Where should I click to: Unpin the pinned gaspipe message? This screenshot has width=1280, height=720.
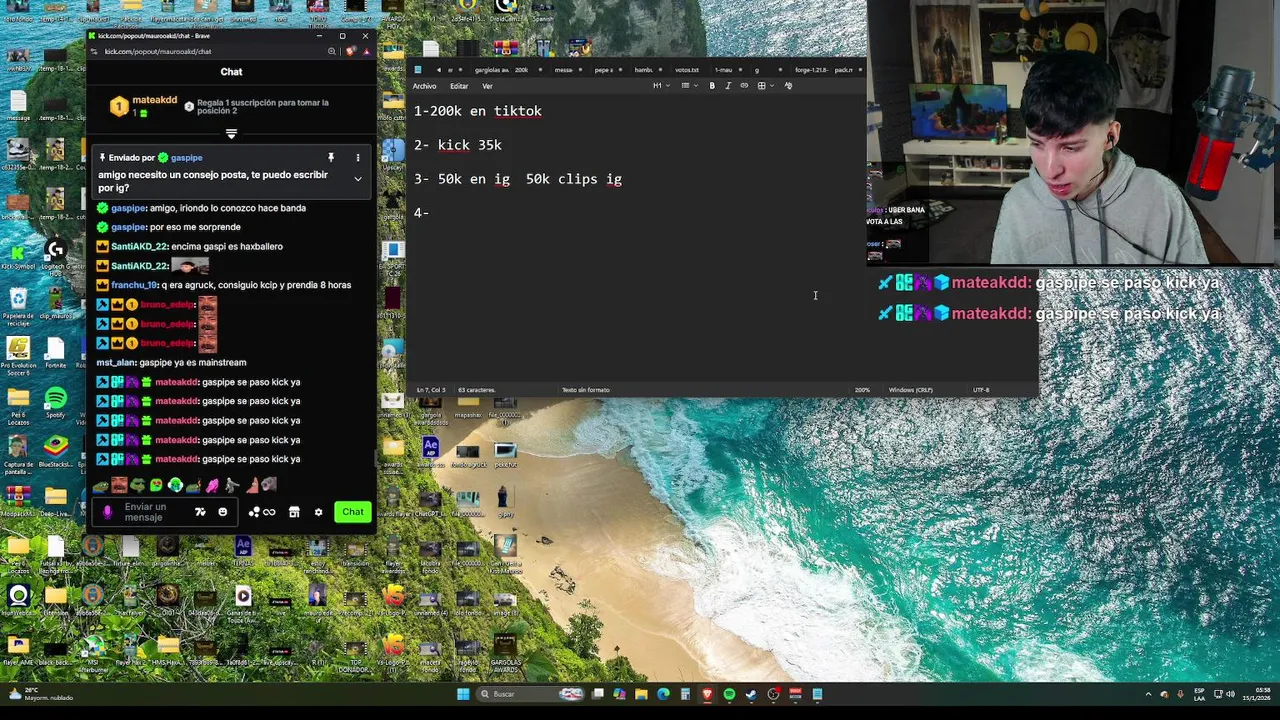click(x=330, y=158)
